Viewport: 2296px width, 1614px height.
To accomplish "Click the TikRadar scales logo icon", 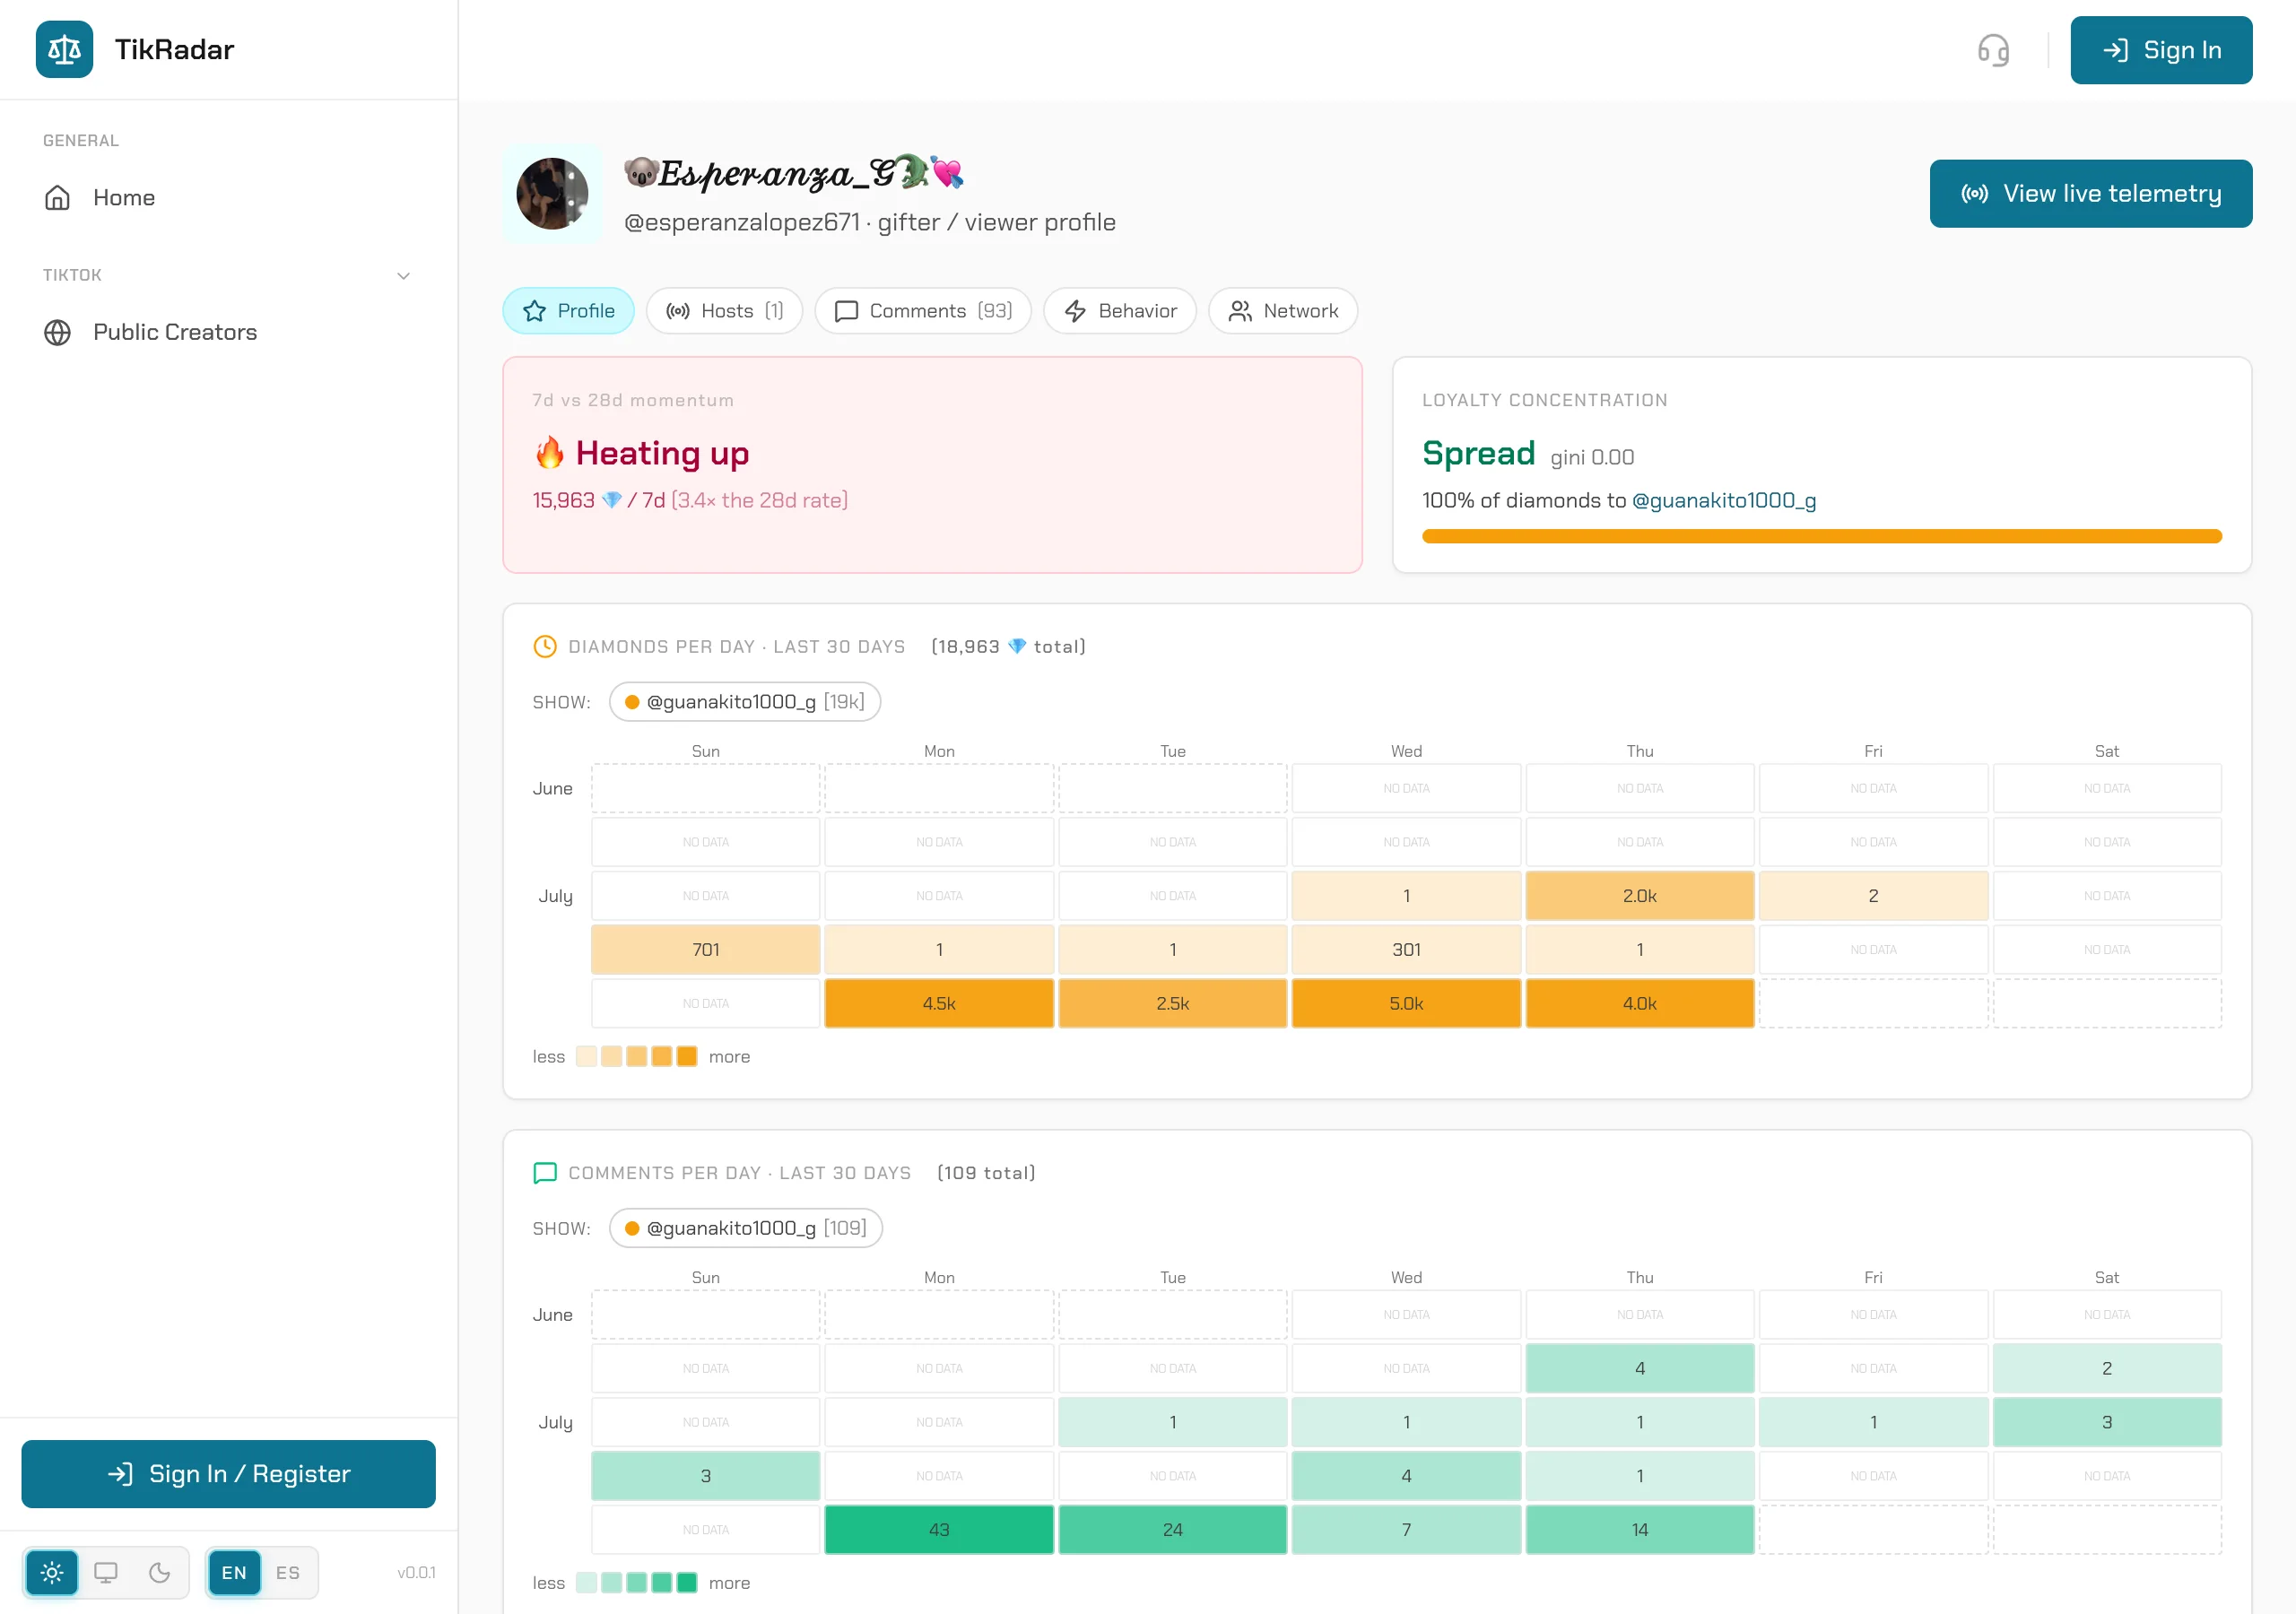I will [x=64, y=49].
